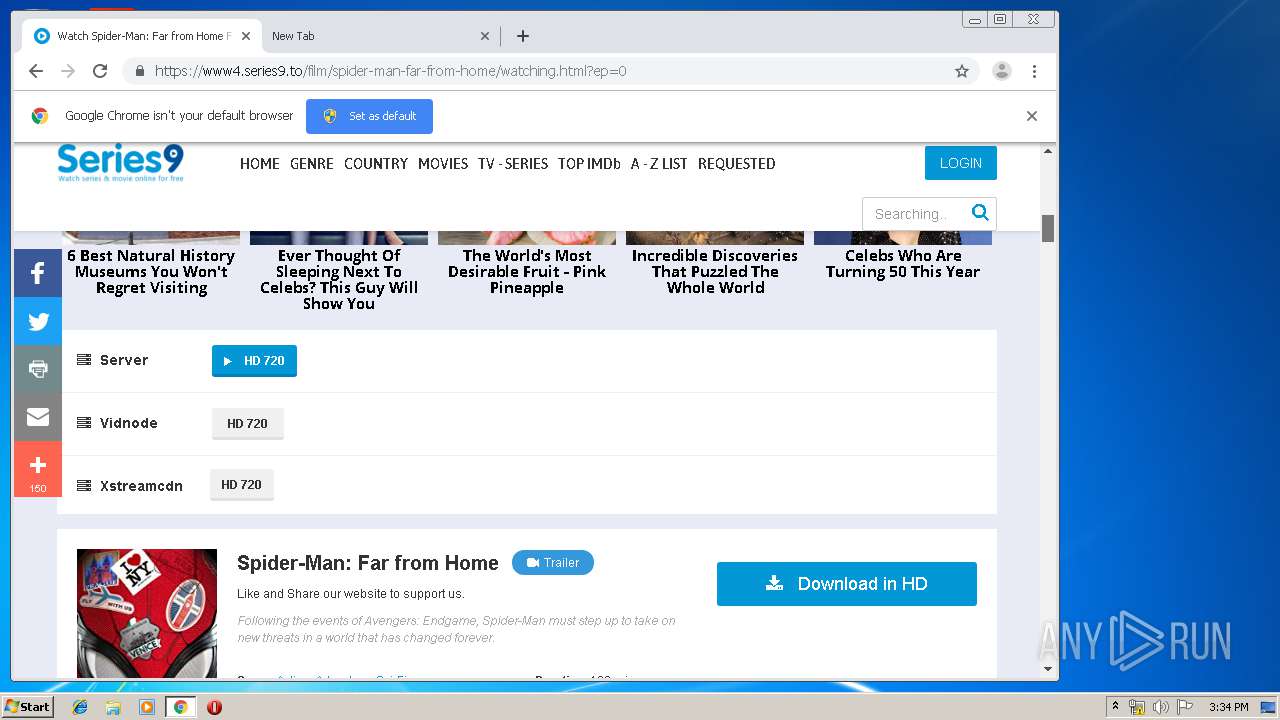The image size is (1280, 720).
Task: Close the Spider-Man tab
Action: (246, 36)
